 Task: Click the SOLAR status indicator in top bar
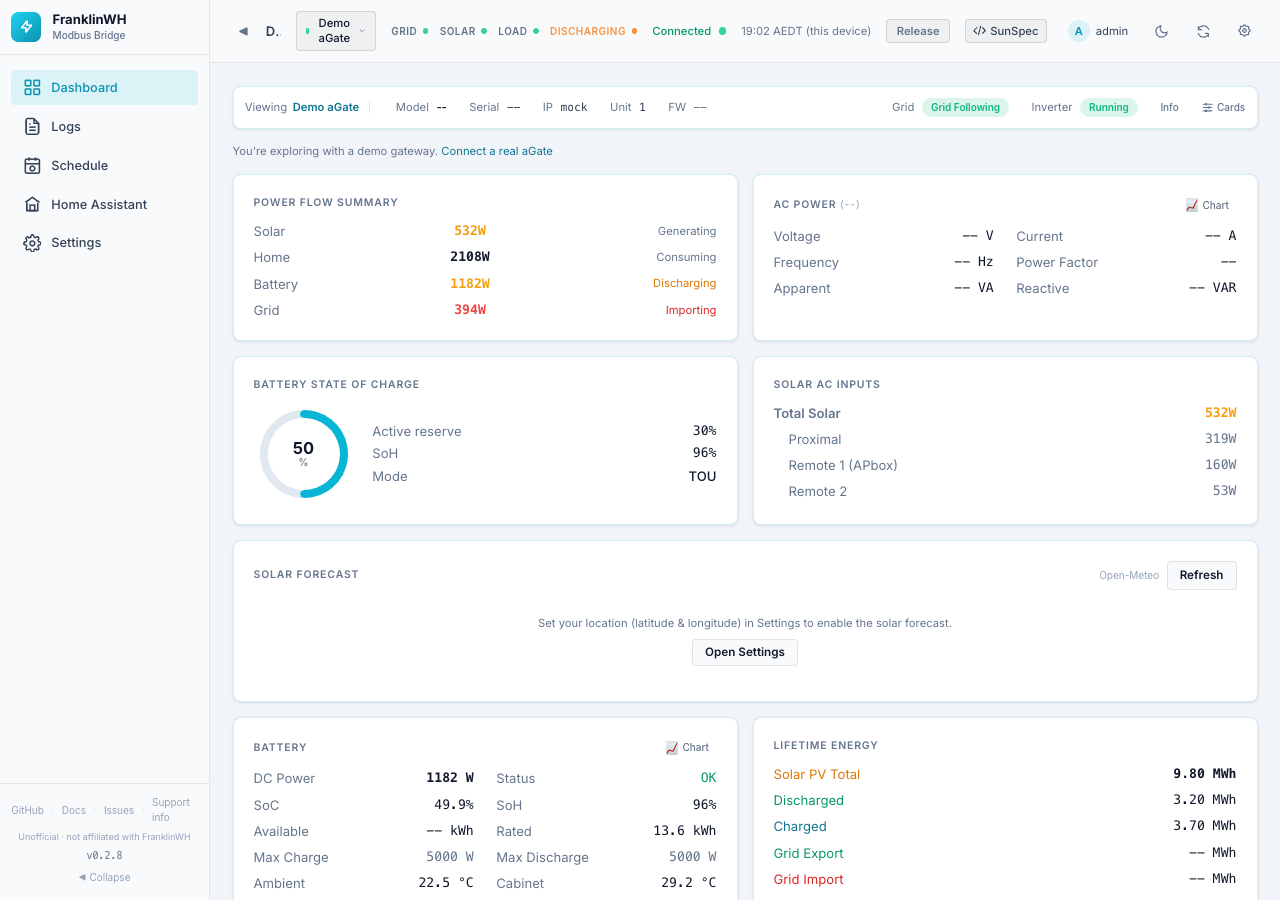[x=463, y=31]
